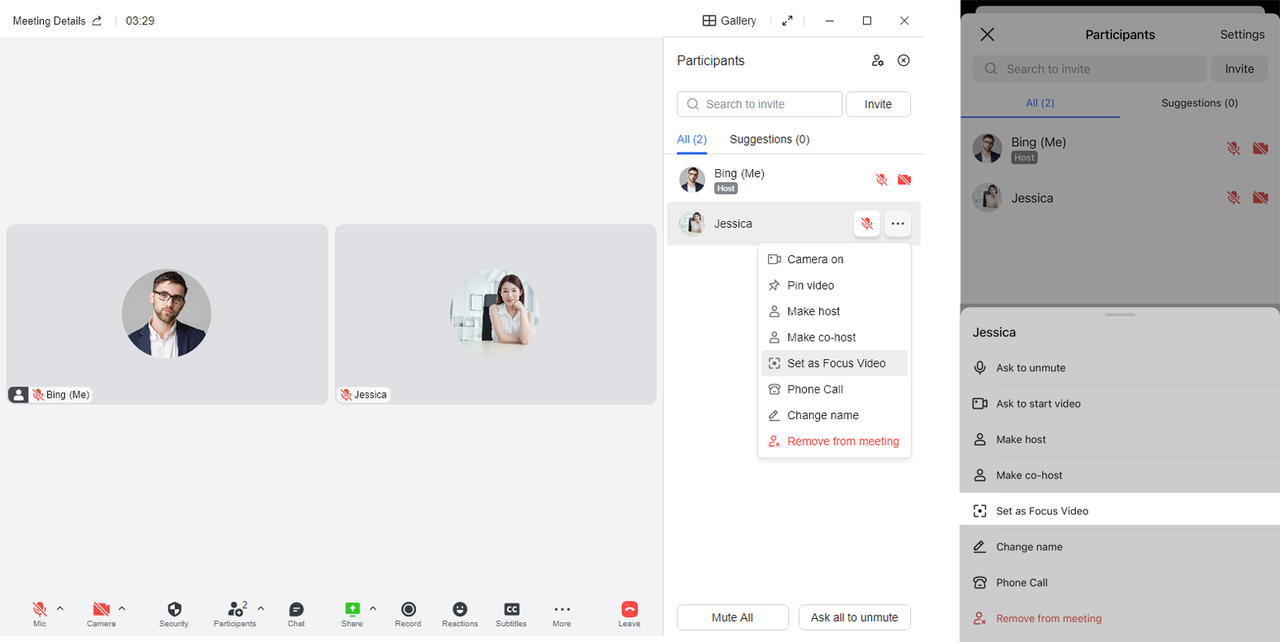Expand the Mic device options chevron
The height and width of the screenshot is (642, 1280).
coord(58,608)
